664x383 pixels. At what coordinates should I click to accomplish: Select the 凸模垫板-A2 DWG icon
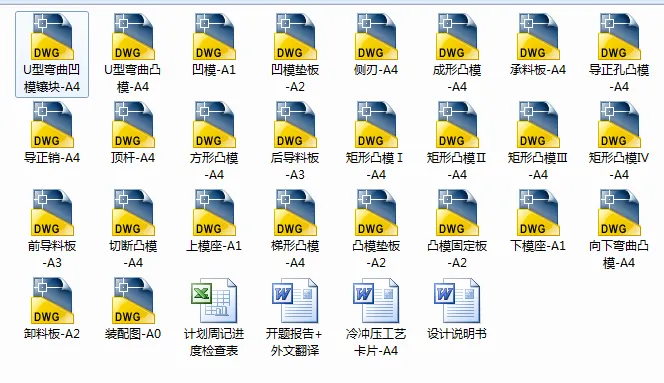tap(376, 213)
